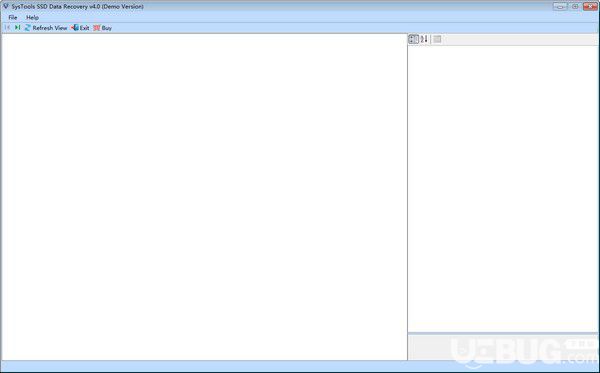Open the Help menu
Viewport: 600px width, 373px height.
click(32, 18)
